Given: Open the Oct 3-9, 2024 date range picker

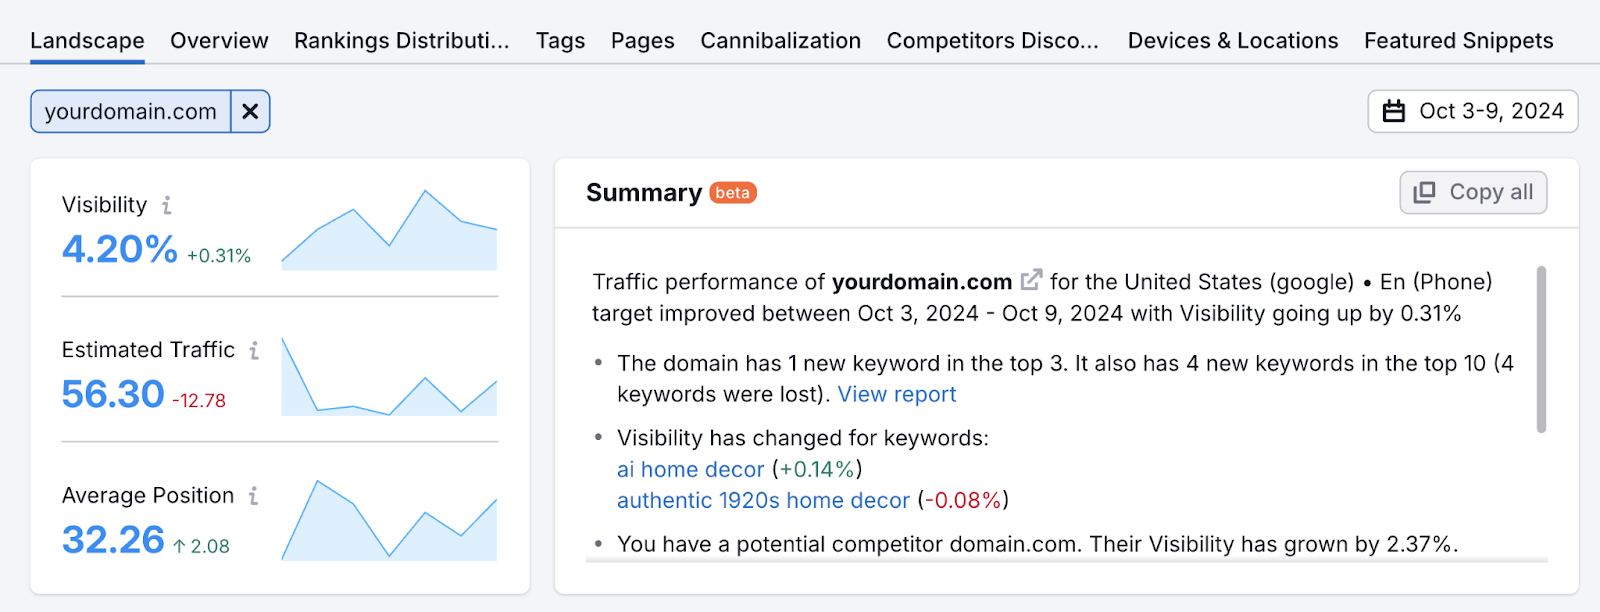Looking at the screenshot, I should (1472, 111).
